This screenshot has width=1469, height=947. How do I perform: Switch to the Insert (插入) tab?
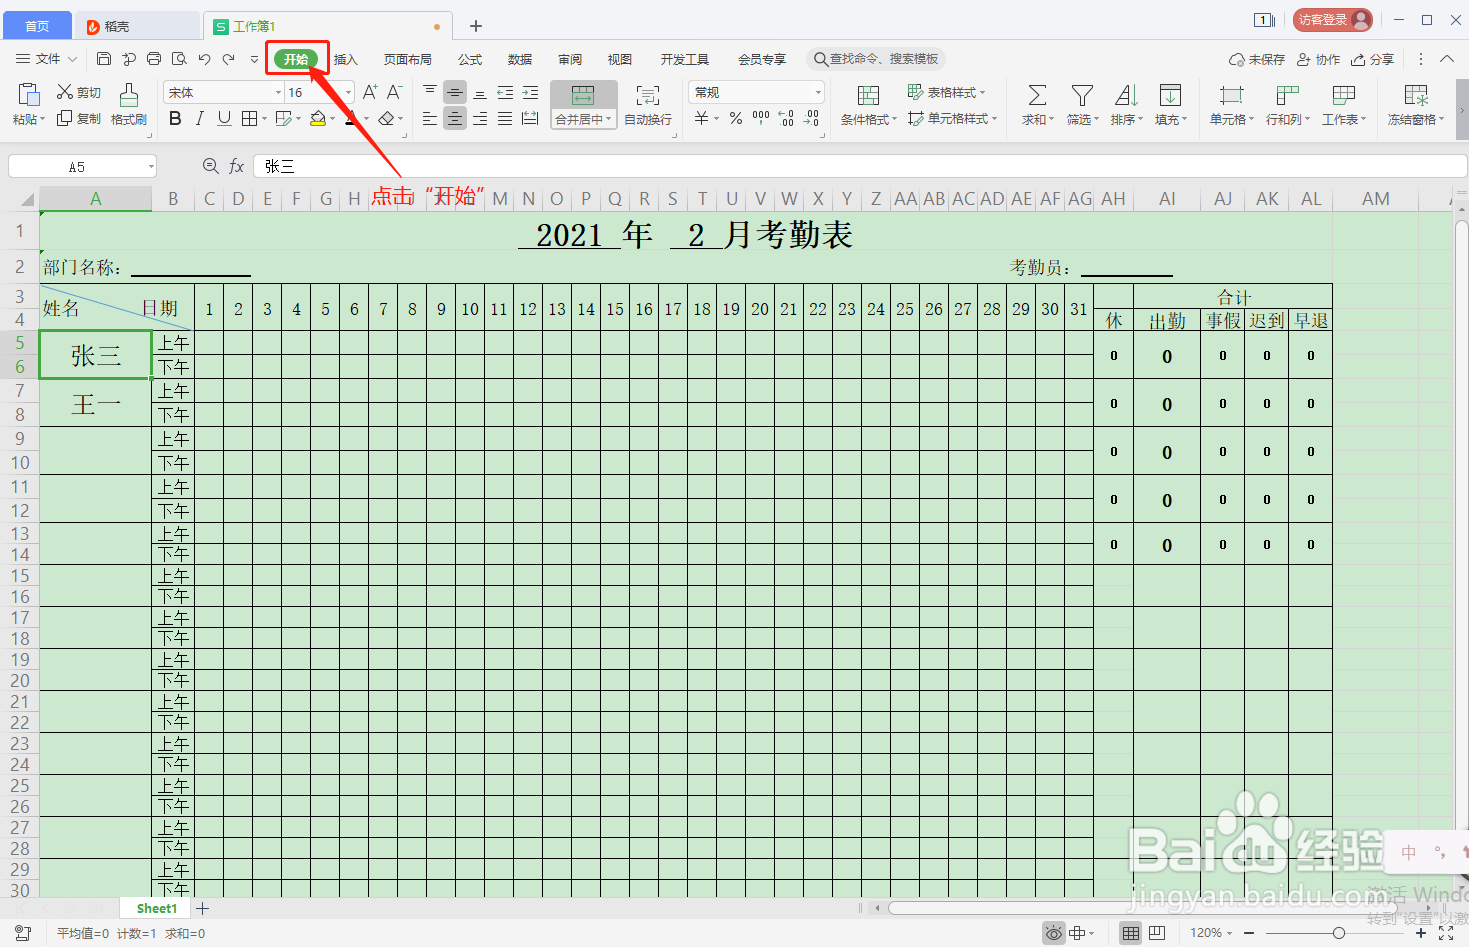[x=346, y=59]
